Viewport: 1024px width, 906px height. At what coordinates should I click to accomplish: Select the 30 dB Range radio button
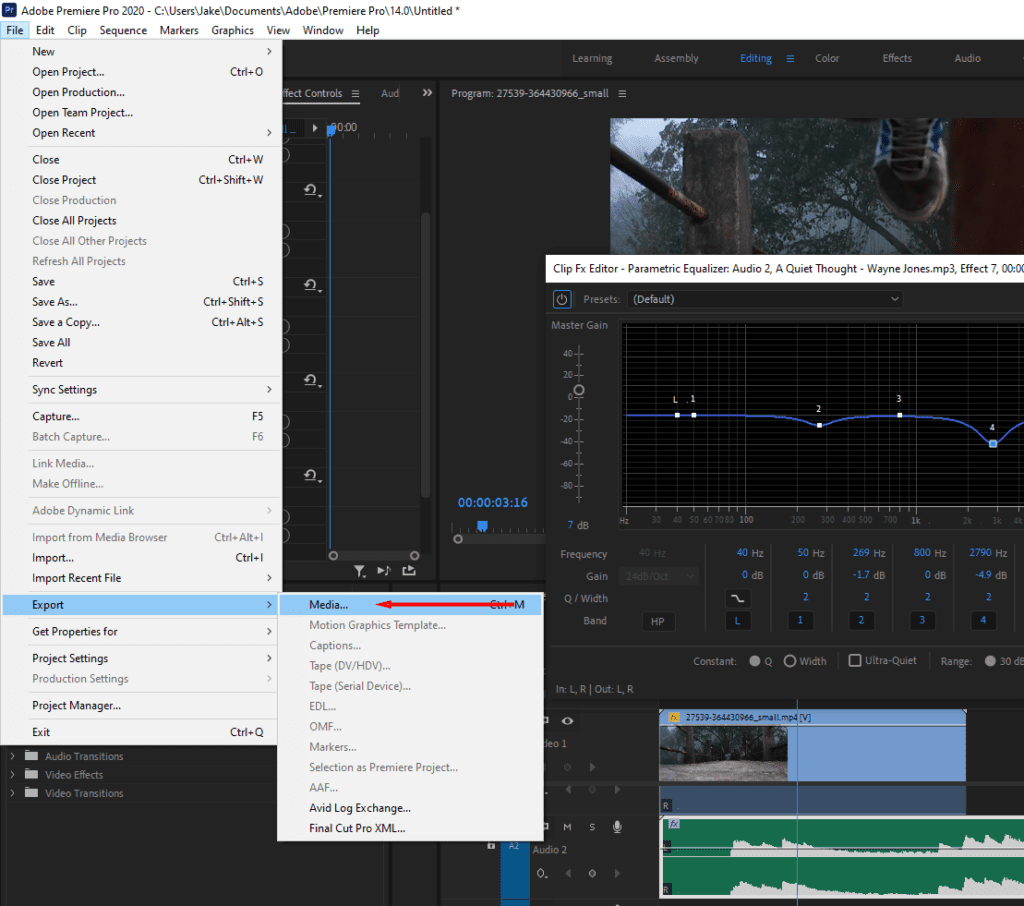click(x=990, y=661)
